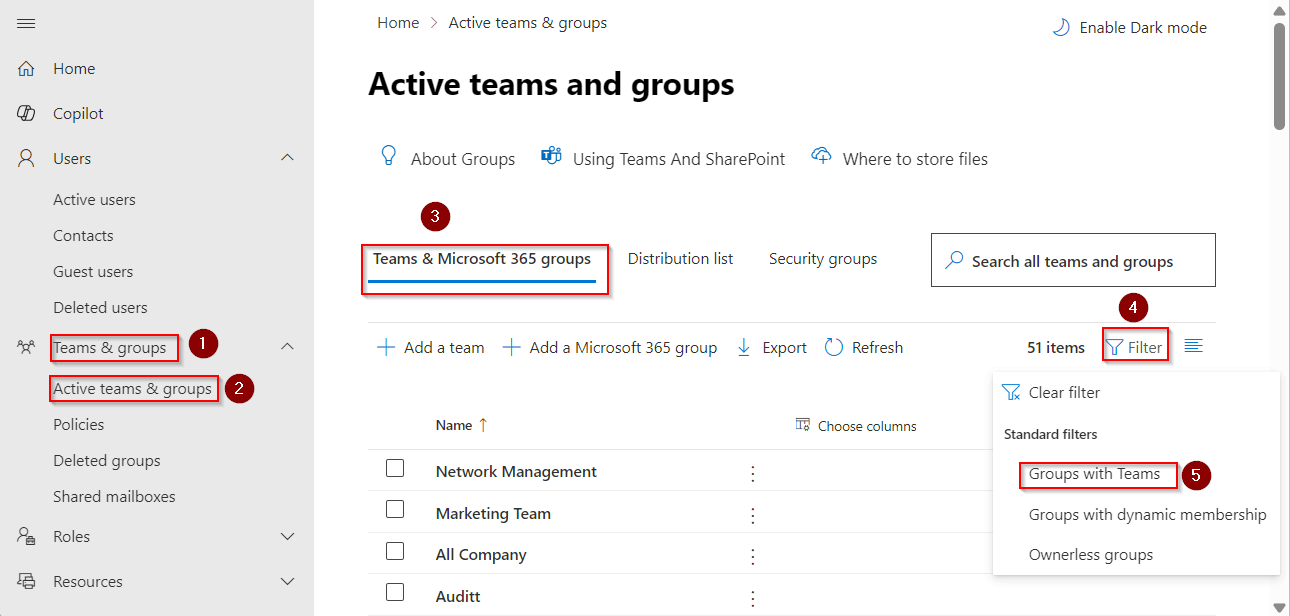Add a Microsoft 365 group
1290x616 pixels.
coord(610,346)
